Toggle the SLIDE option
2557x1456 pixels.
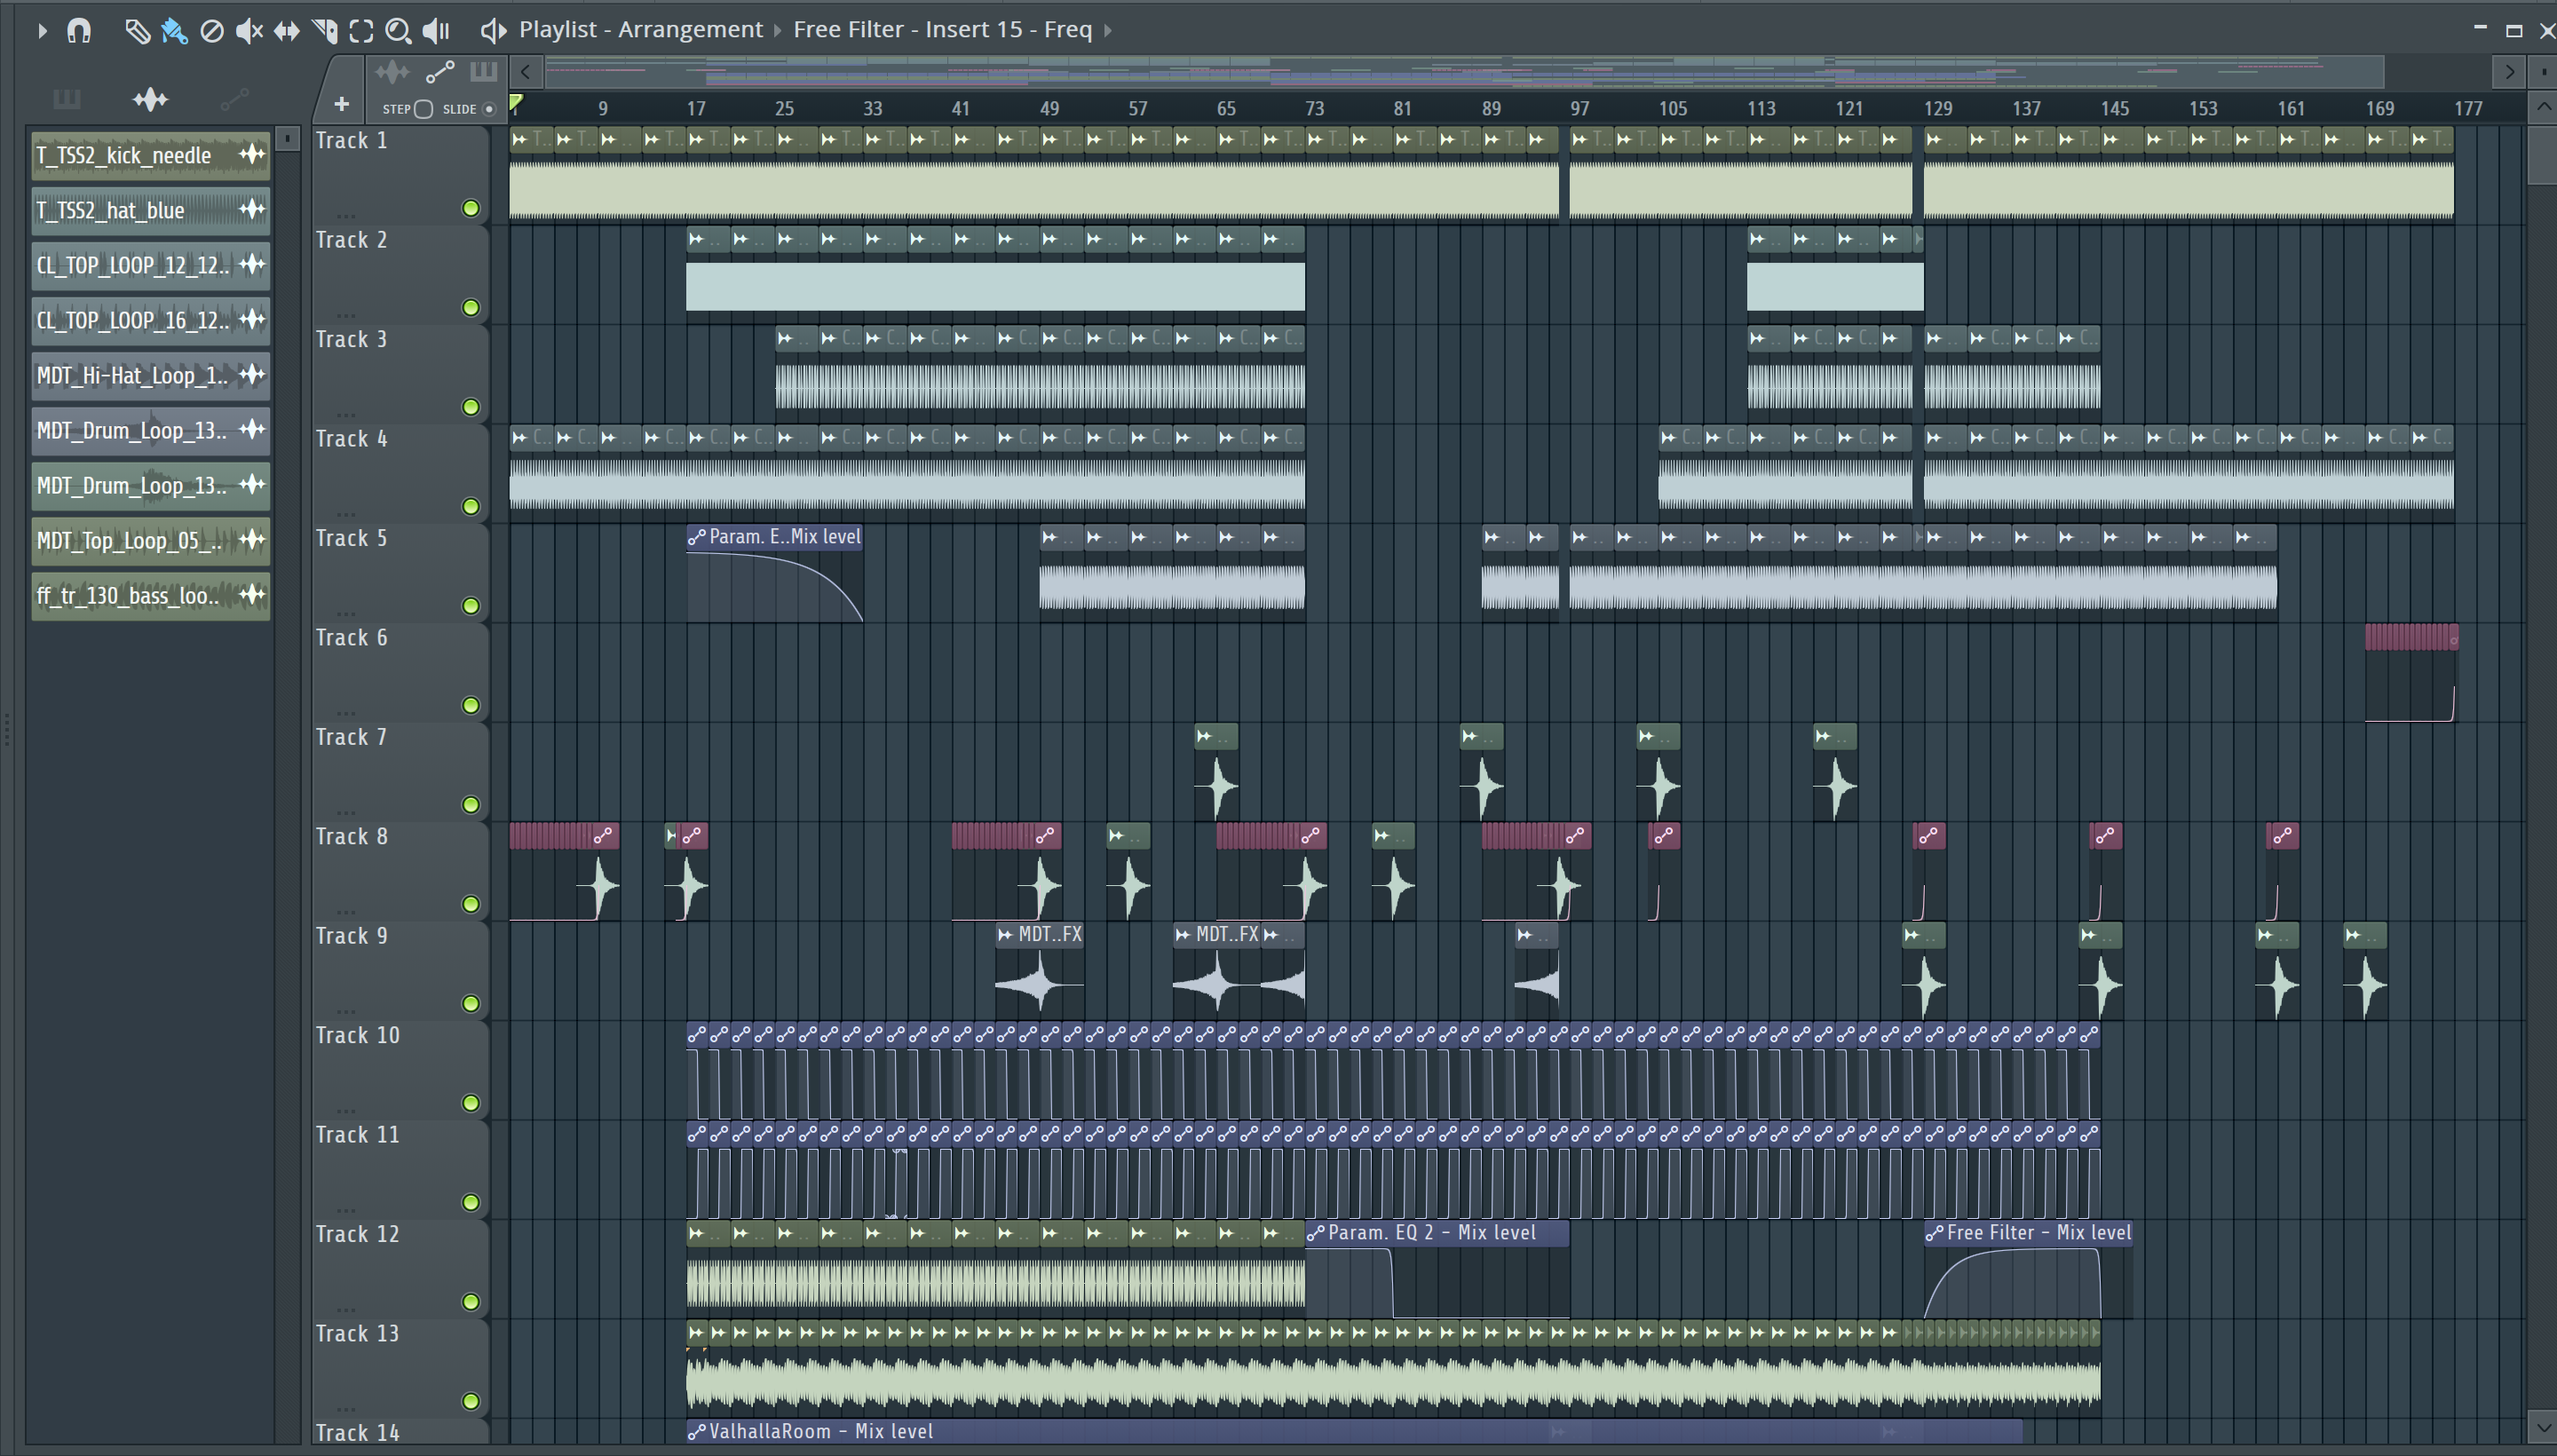click(489, 109)
